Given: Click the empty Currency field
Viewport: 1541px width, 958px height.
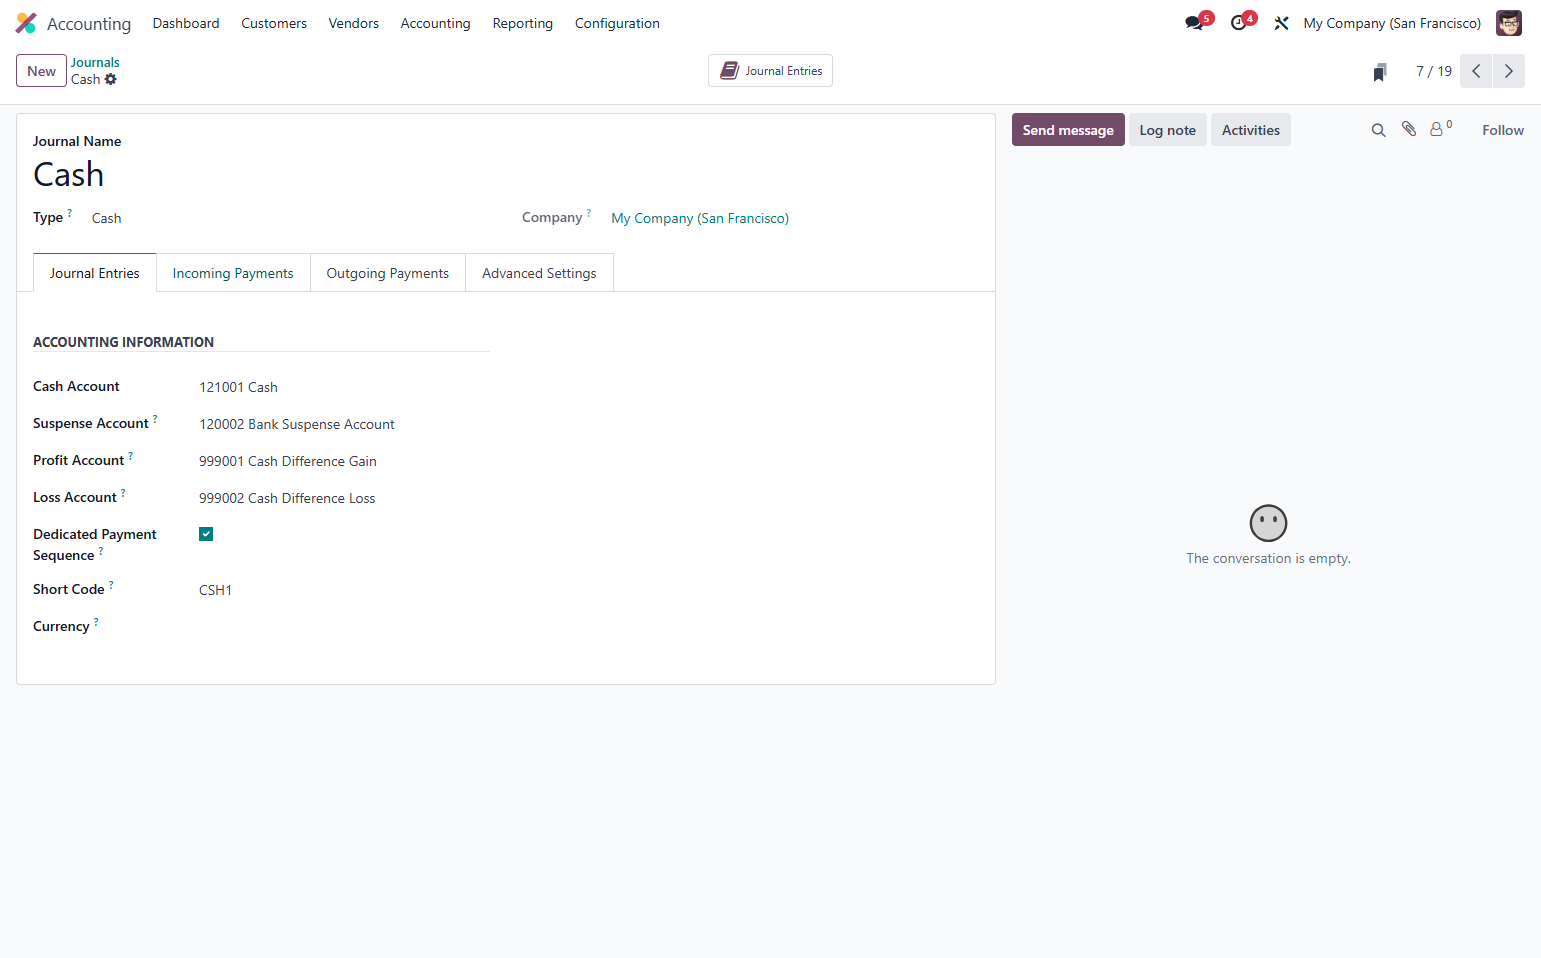Looking at the screenshot, I should [x=344, y=627].
